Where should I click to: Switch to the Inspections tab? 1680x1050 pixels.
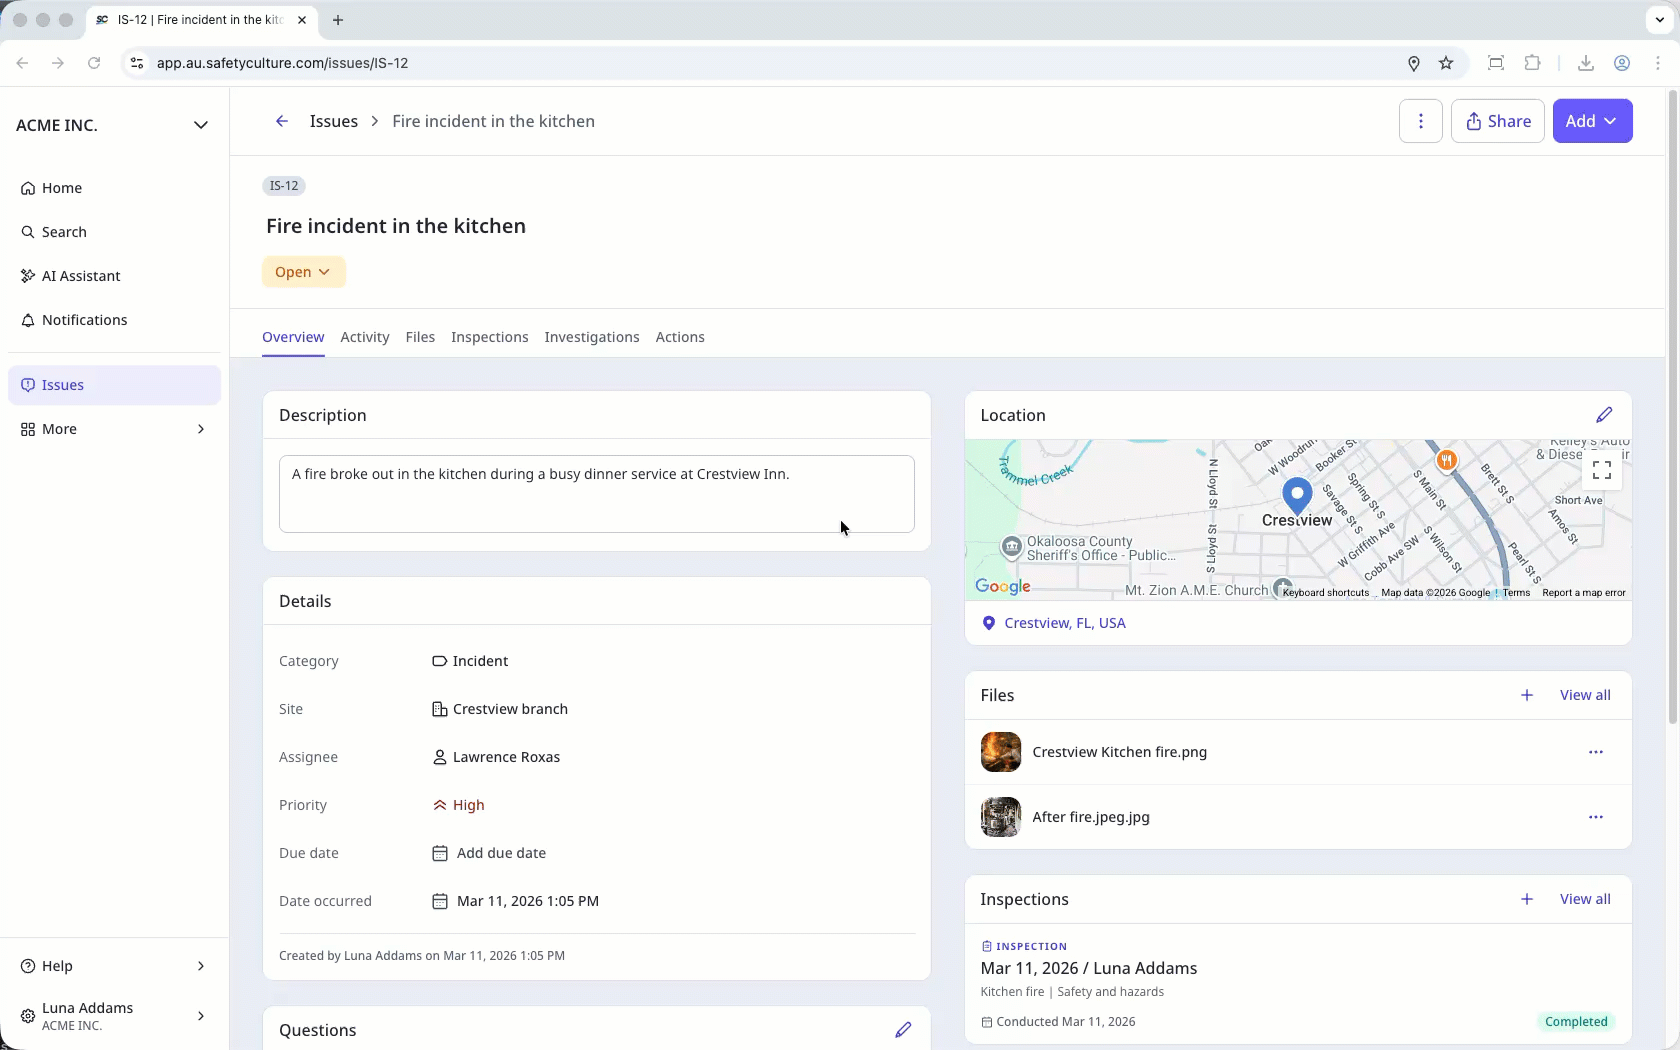490,337
